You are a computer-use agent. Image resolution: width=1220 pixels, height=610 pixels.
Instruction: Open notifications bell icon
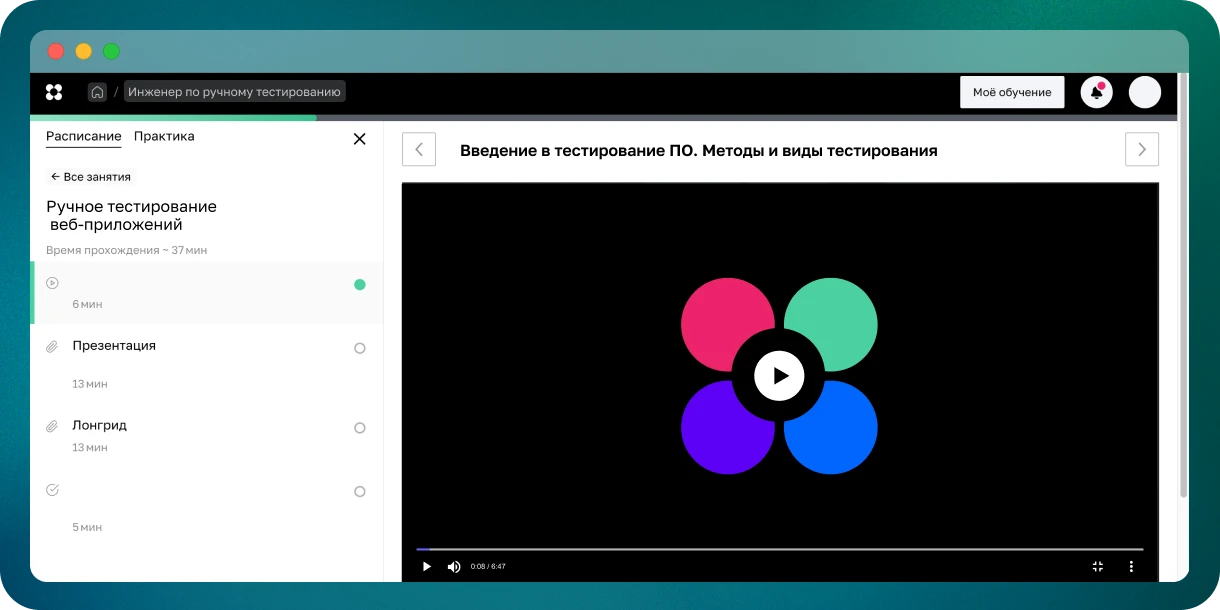tap(1096, 92)
